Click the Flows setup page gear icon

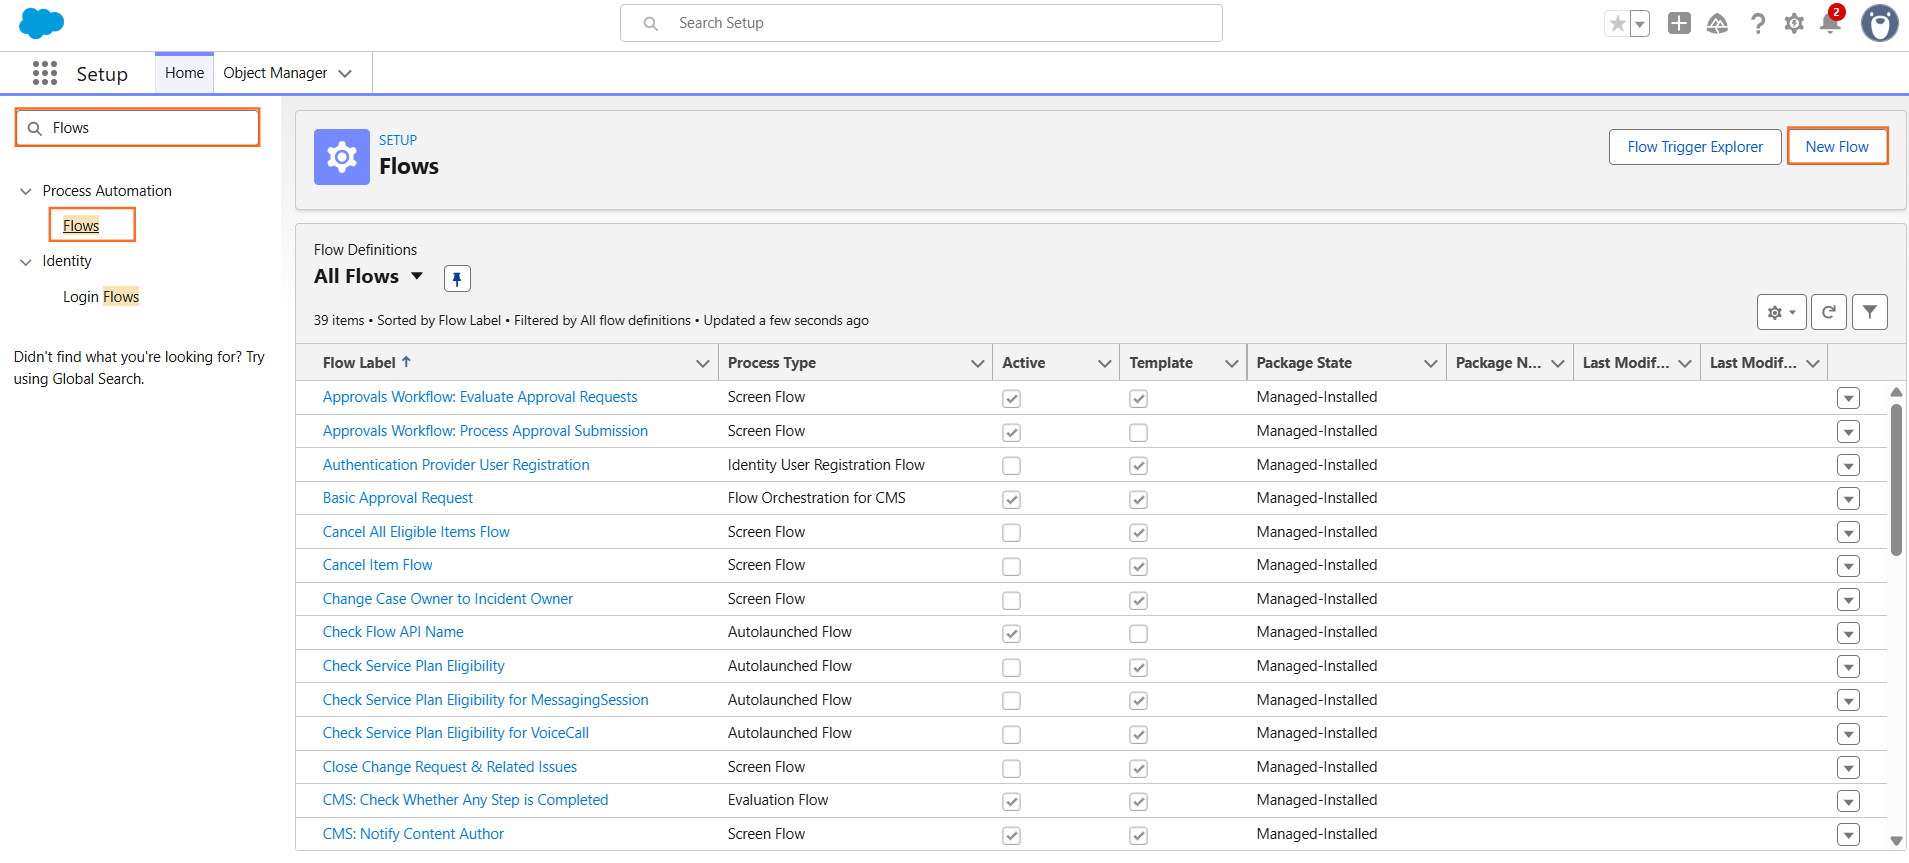(x=342, y=157)
